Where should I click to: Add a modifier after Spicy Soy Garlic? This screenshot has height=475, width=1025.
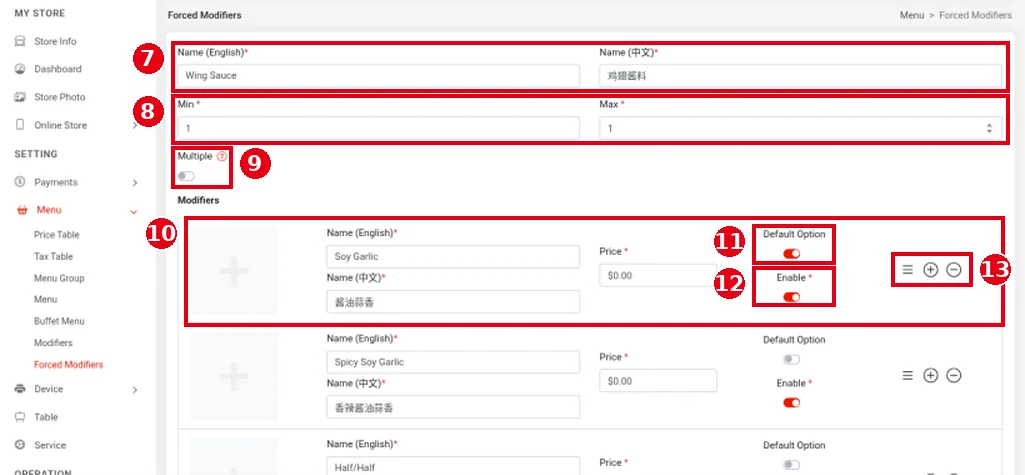click(x=930, y=375)
